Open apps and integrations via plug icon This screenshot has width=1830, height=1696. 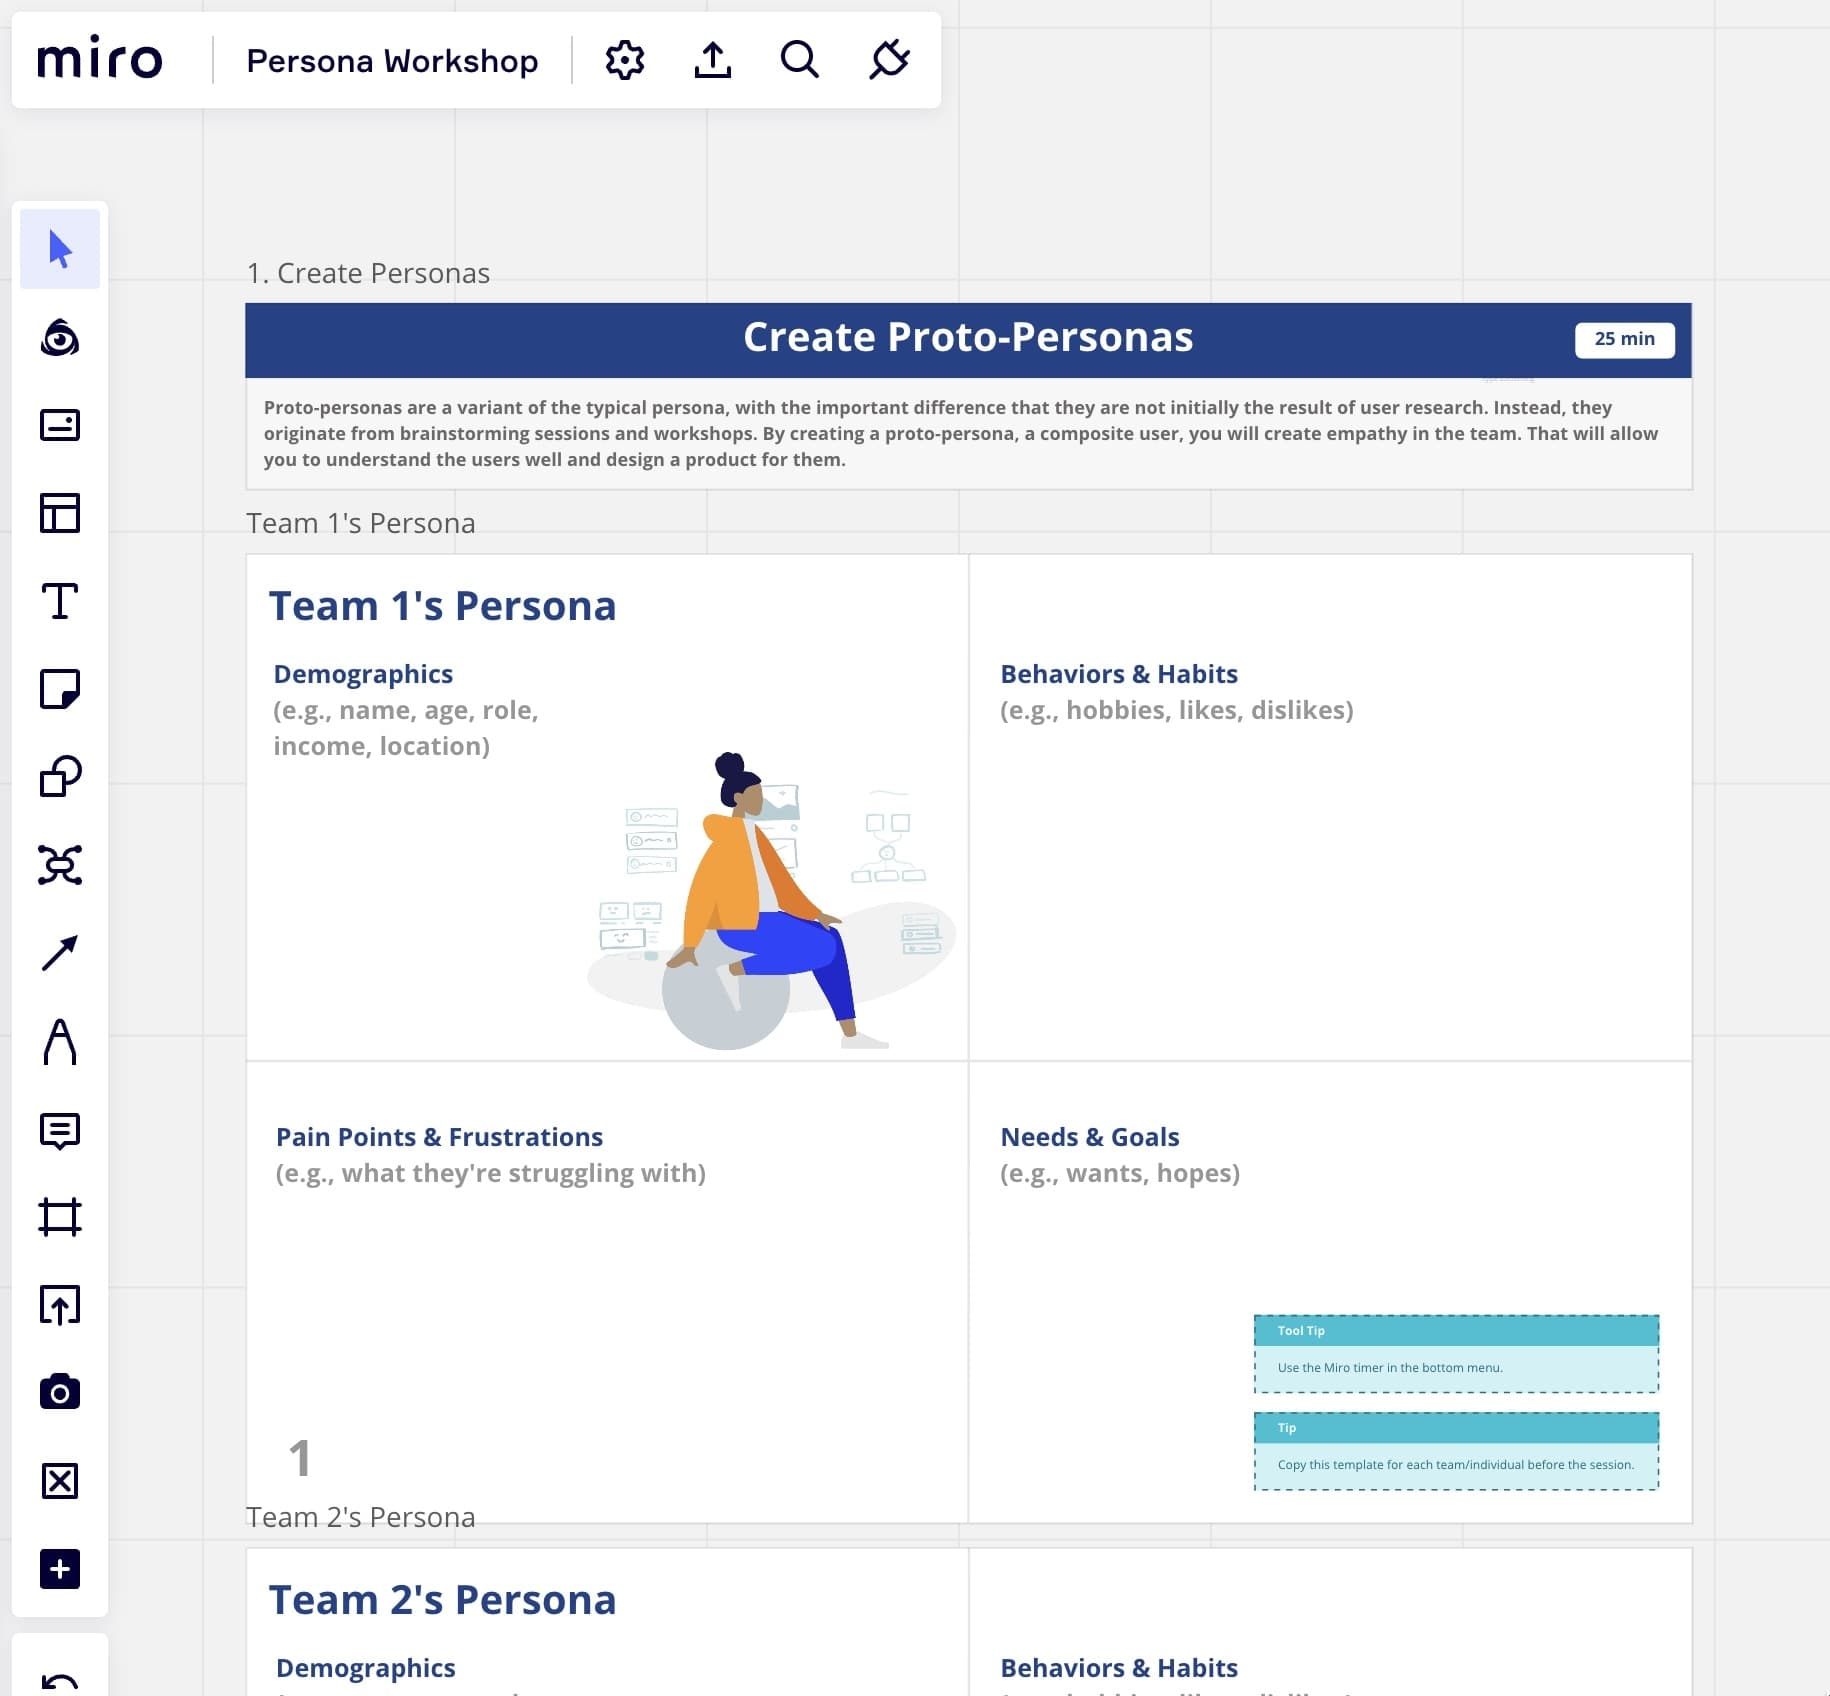[x=888, y=60]
